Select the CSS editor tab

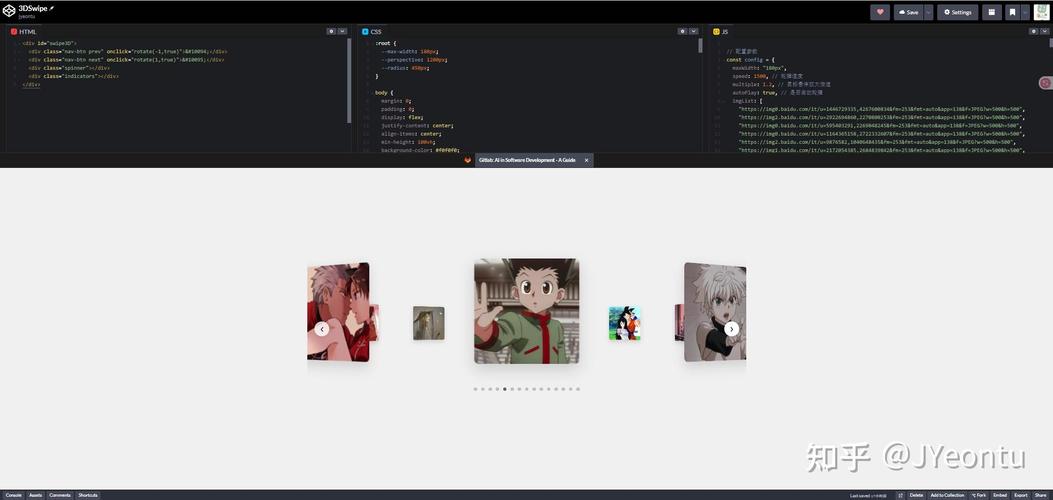point(371,32)
